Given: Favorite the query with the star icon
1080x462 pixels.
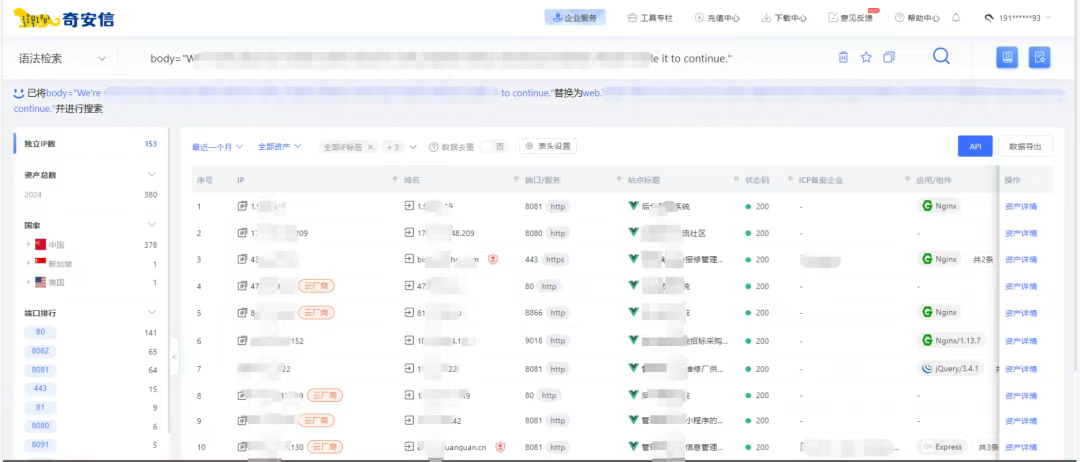Looking at the screenshot, I should pyautogui.click(x=866, y=57).
